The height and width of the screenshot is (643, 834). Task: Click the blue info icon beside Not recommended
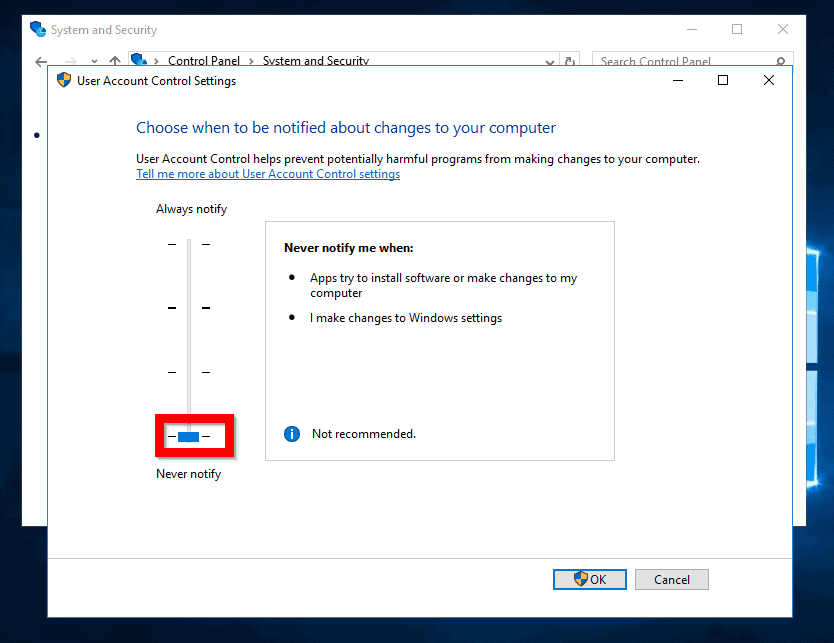[291, 433]
